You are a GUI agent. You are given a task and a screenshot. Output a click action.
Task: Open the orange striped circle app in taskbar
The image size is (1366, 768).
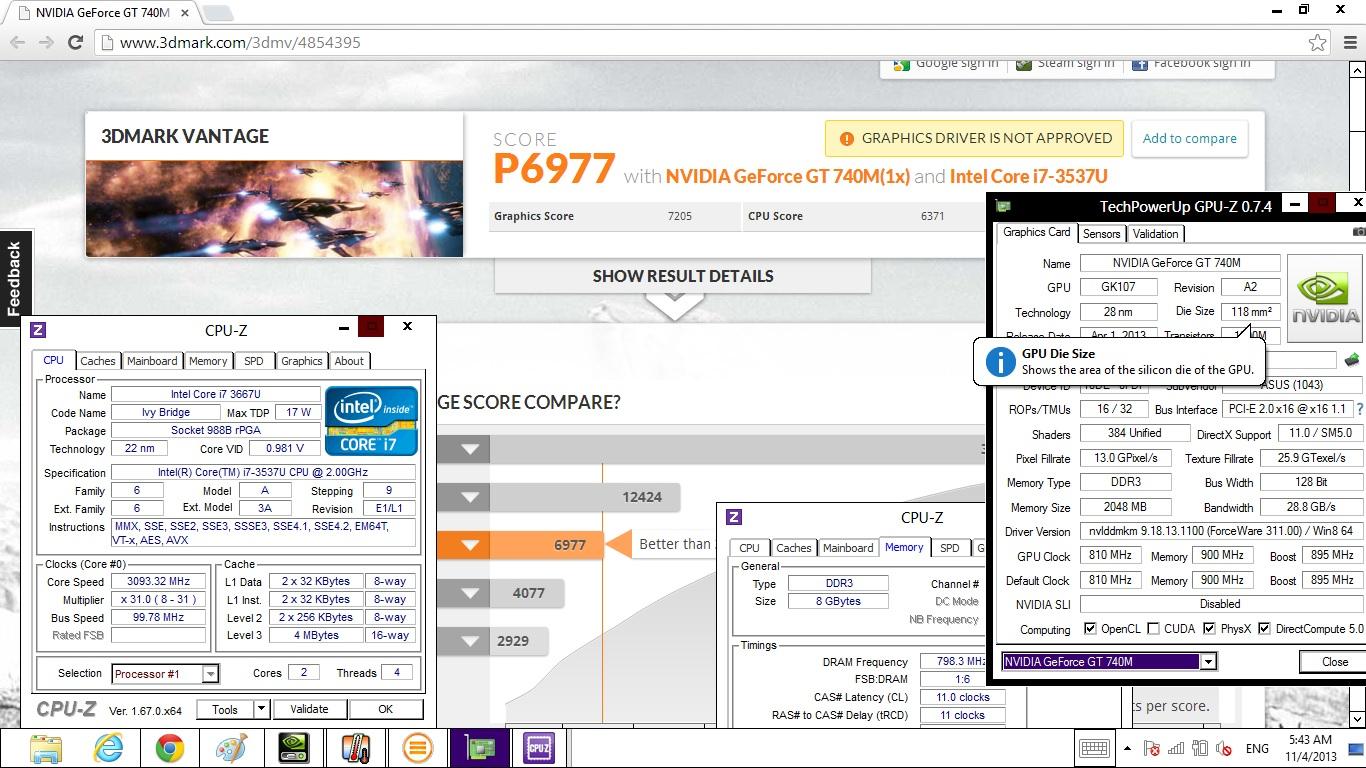click(x=417, y=748)
